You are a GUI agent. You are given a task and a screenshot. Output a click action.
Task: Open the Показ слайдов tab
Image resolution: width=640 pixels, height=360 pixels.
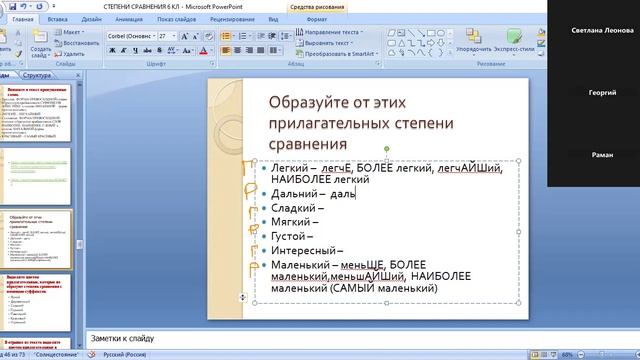coord(176,19)
